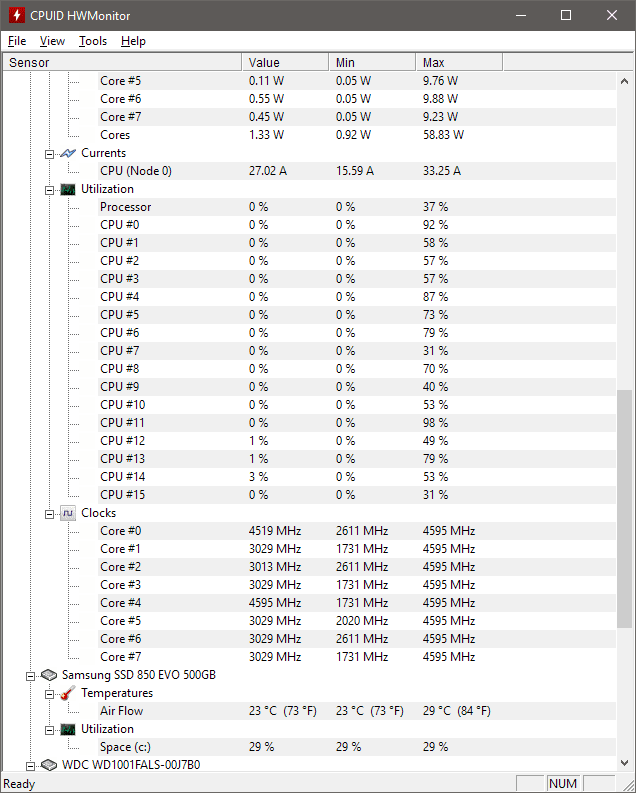Open the File menu

(17, 41)
